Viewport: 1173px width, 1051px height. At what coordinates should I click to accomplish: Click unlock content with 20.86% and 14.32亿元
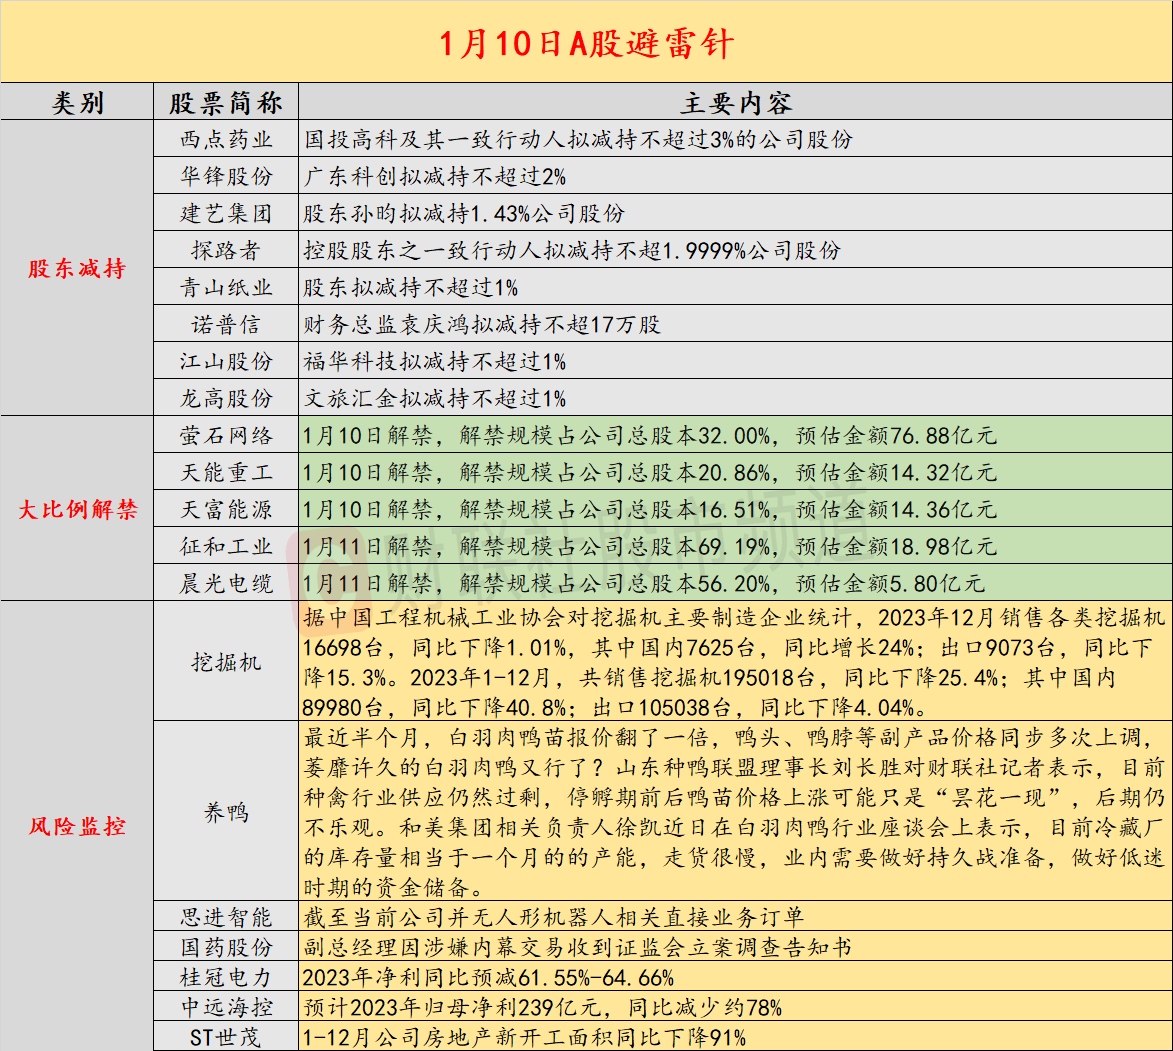click(649, 472)
